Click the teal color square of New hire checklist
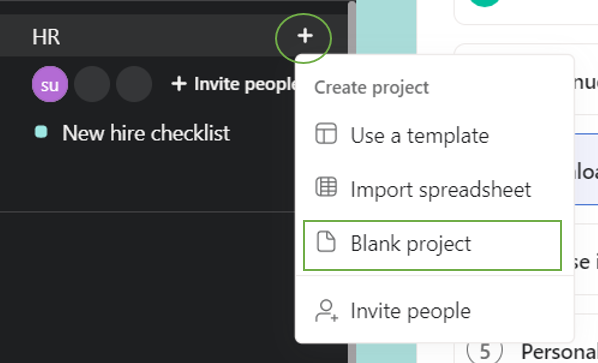598x363 pixels. 41,132
